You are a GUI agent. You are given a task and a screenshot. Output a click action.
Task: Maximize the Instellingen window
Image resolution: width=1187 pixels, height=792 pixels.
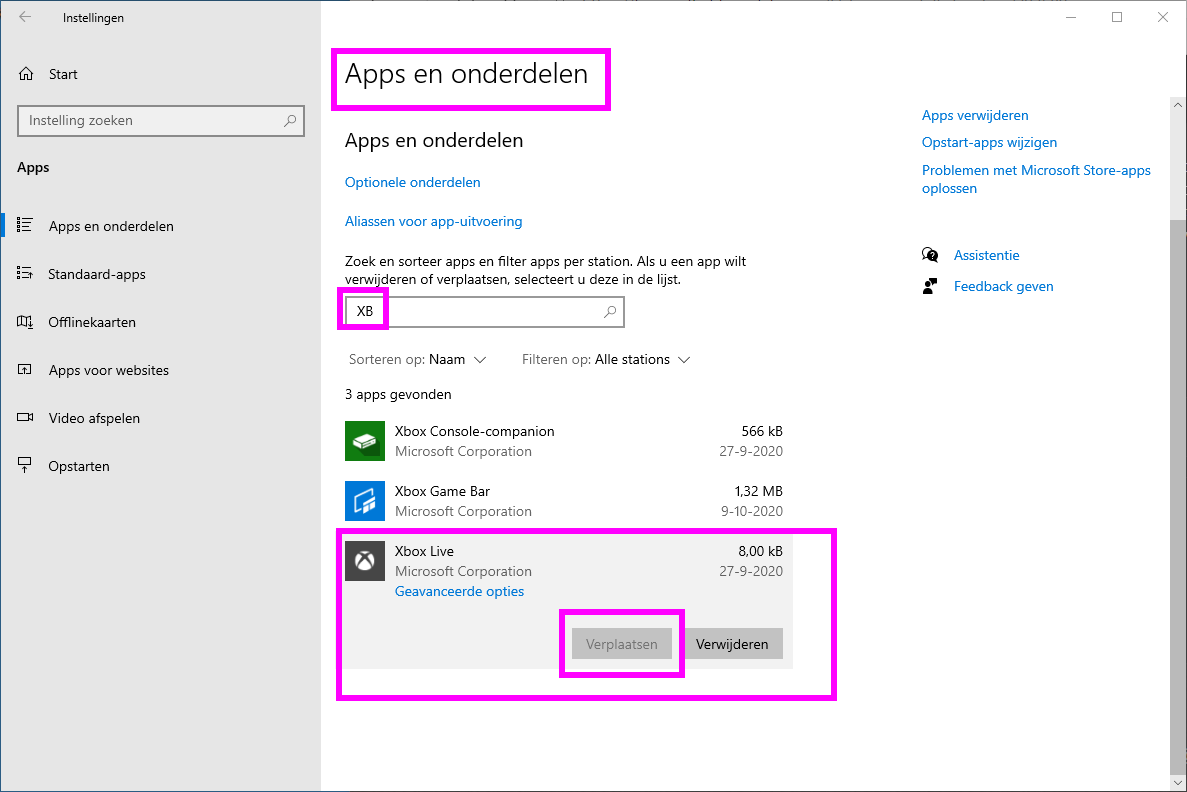click(1117, 17)
